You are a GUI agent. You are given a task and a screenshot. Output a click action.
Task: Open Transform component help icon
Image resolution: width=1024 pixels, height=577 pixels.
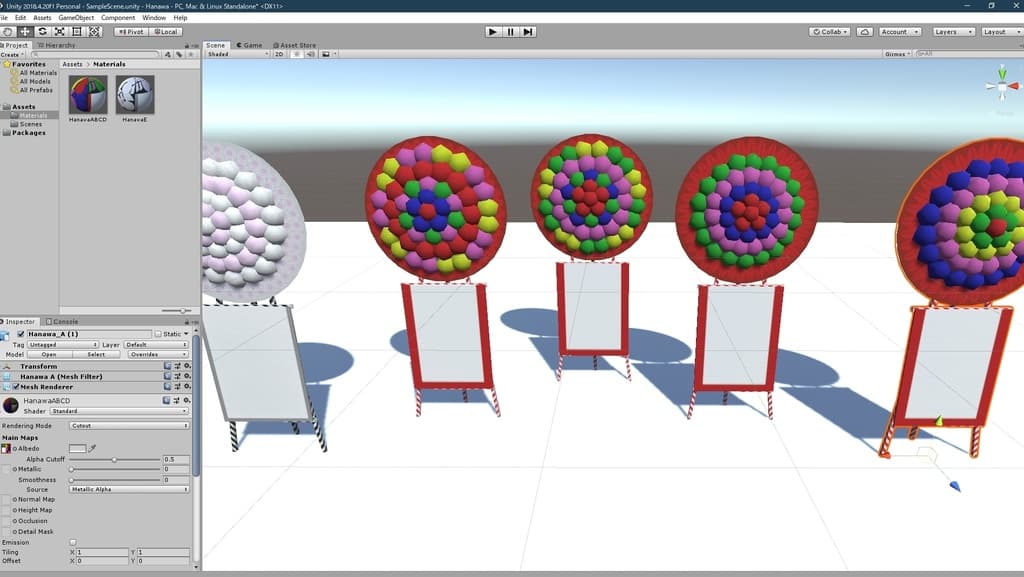(x=167, y=366)
